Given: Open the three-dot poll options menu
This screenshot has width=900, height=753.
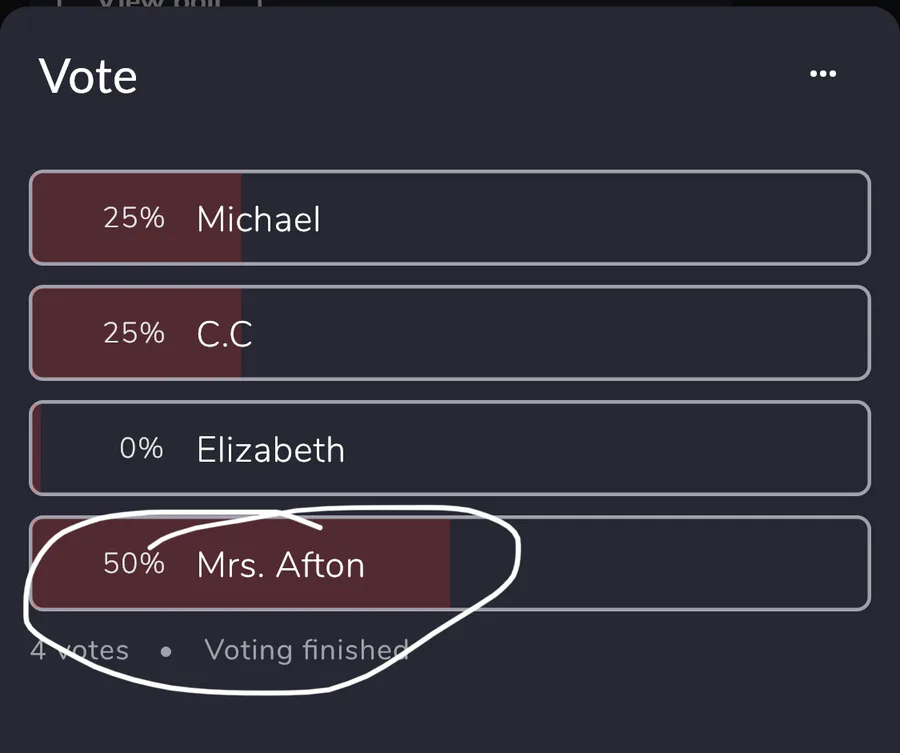Looking at the screenshot, I should [822, 74].
